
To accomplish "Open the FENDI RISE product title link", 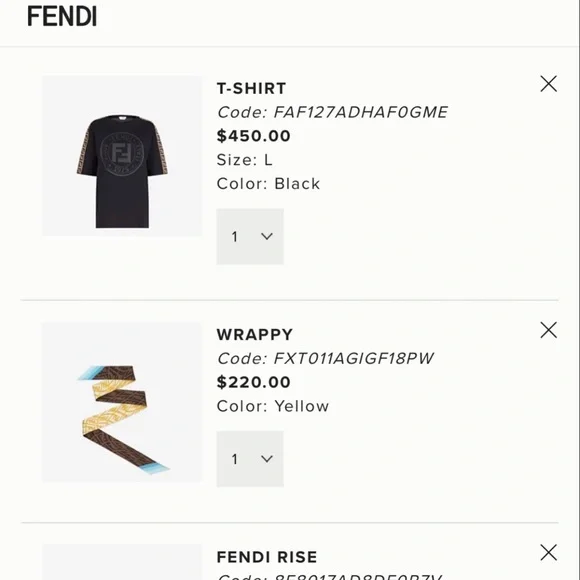I will tap(267, 557).
